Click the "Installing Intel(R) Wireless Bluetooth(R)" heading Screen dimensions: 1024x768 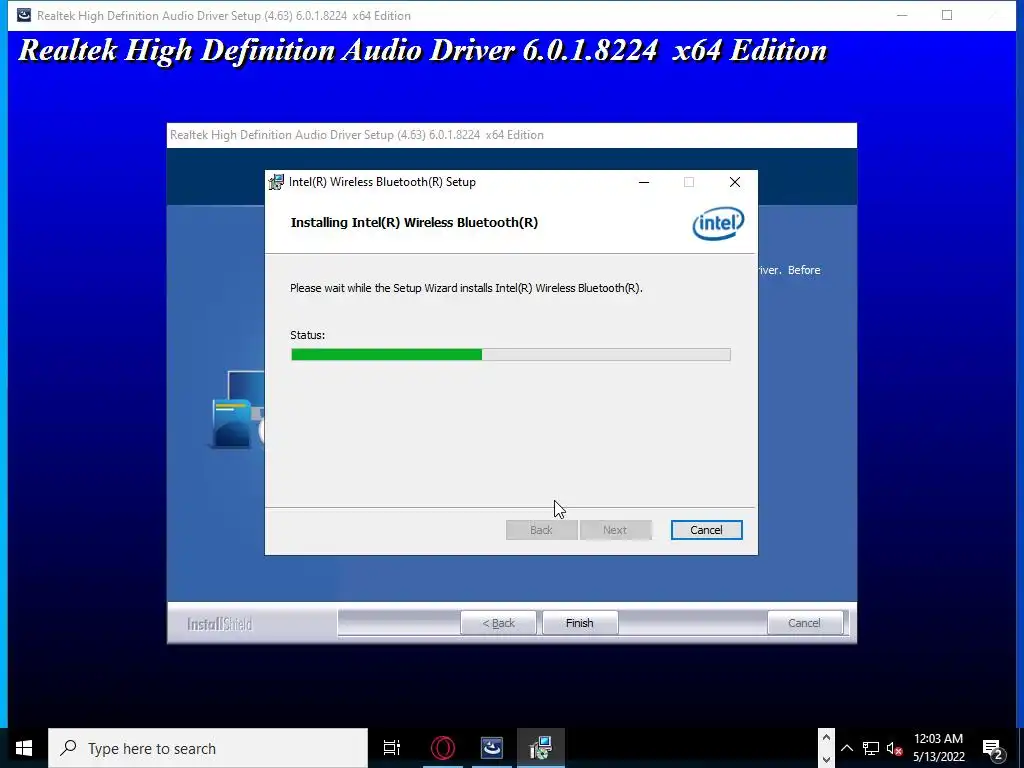[x=414, y=223]
